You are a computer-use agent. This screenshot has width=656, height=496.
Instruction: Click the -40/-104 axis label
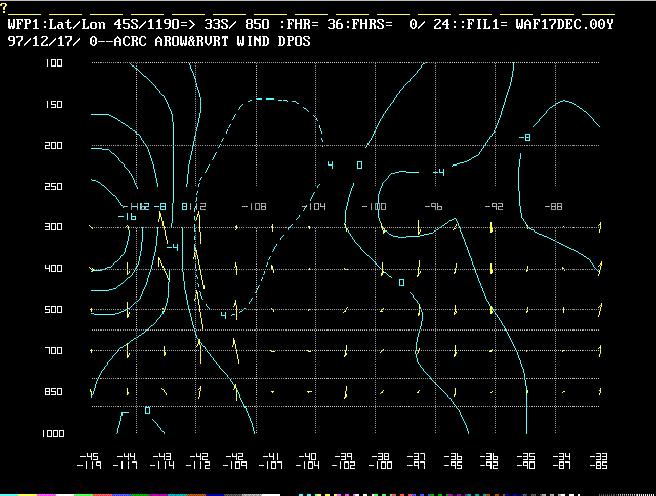coord(308,460)
